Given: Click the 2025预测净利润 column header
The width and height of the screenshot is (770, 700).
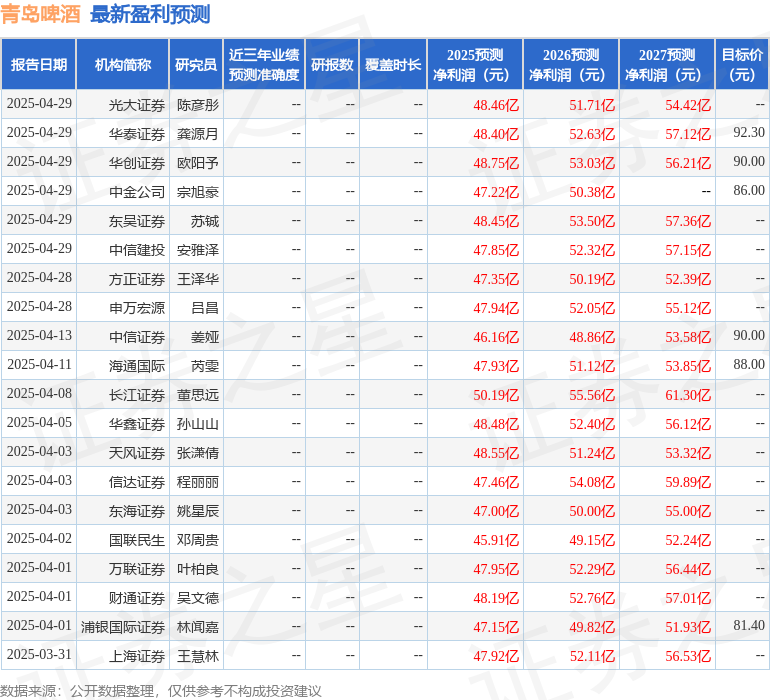Looking at the screenshot, I should [x=475, y=65].
